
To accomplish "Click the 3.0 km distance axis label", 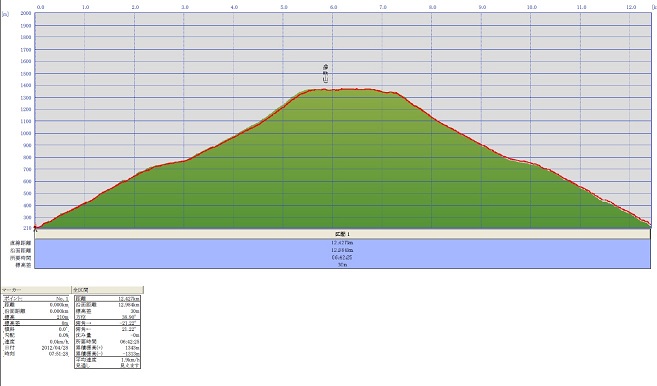I will coord(185,7).
